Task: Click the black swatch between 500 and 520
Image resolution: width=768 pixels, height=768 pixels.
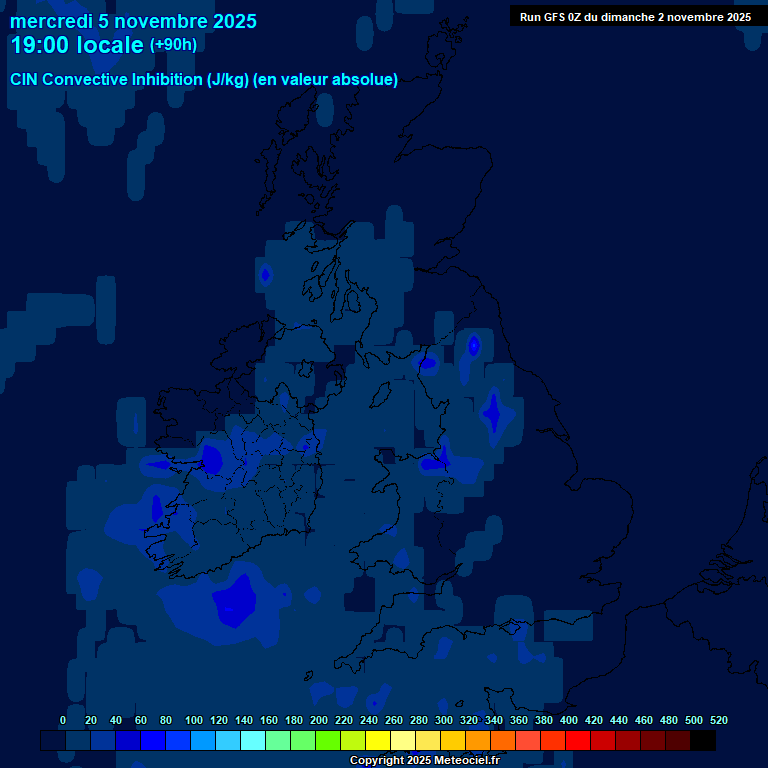Action: click(x=703, y=741)
